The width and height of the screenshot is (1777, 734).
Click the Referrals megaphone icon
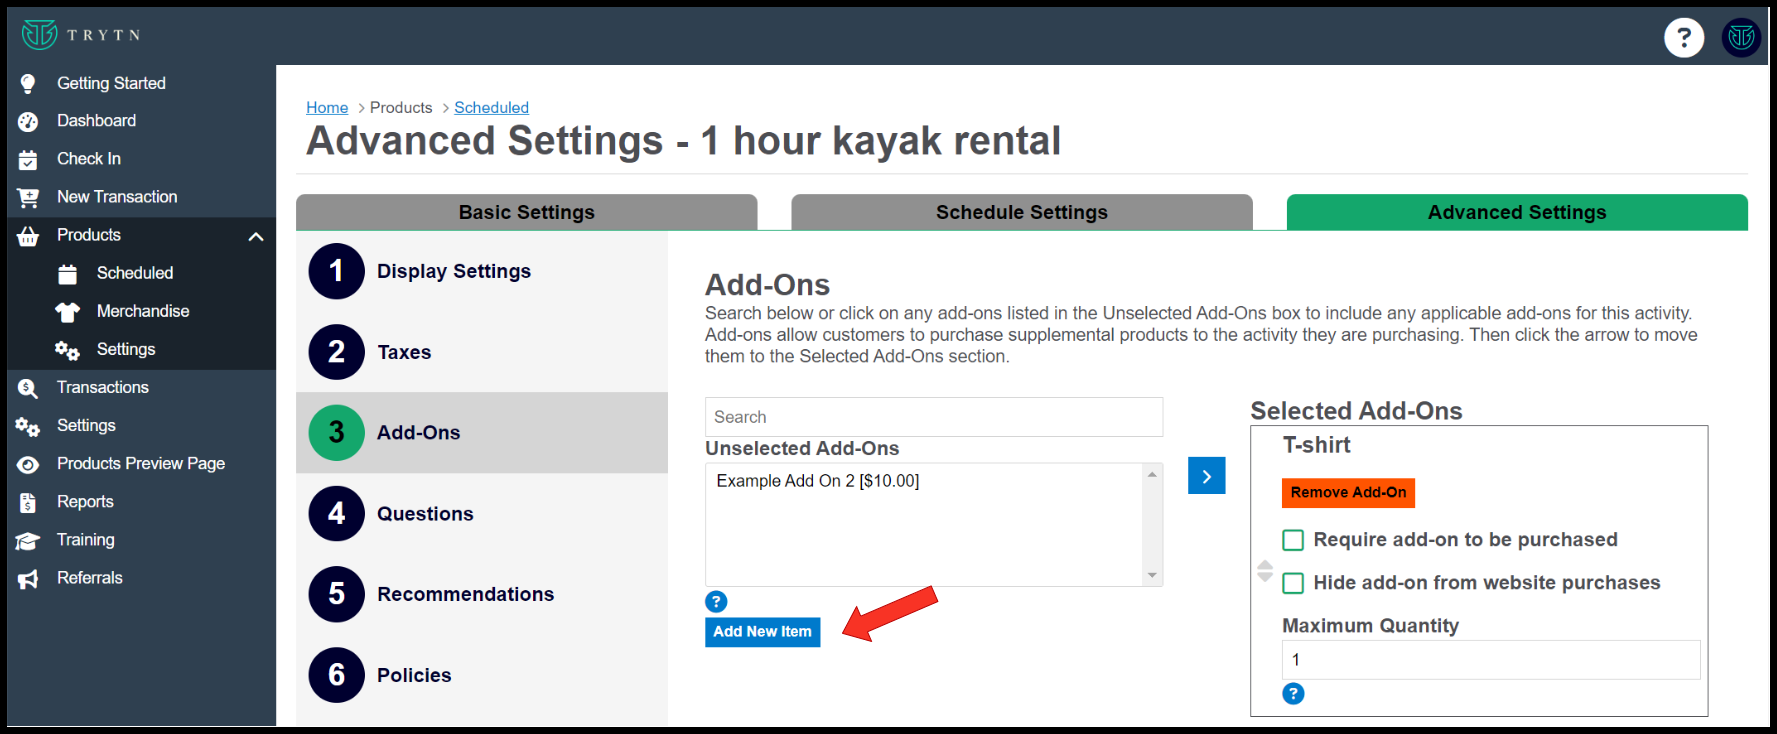click(28, 578)
